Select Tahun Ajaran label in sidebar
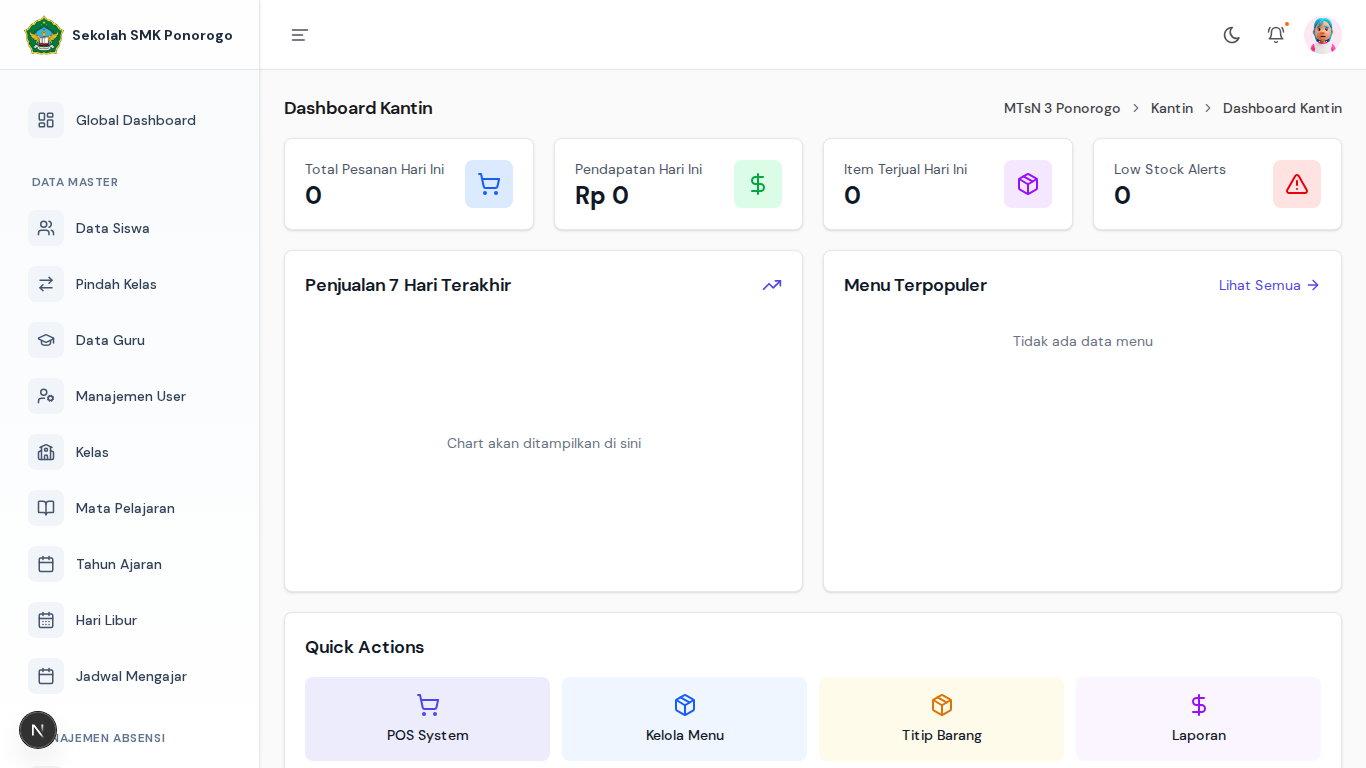Screen dimensions: 1366x768 (119, 564)
